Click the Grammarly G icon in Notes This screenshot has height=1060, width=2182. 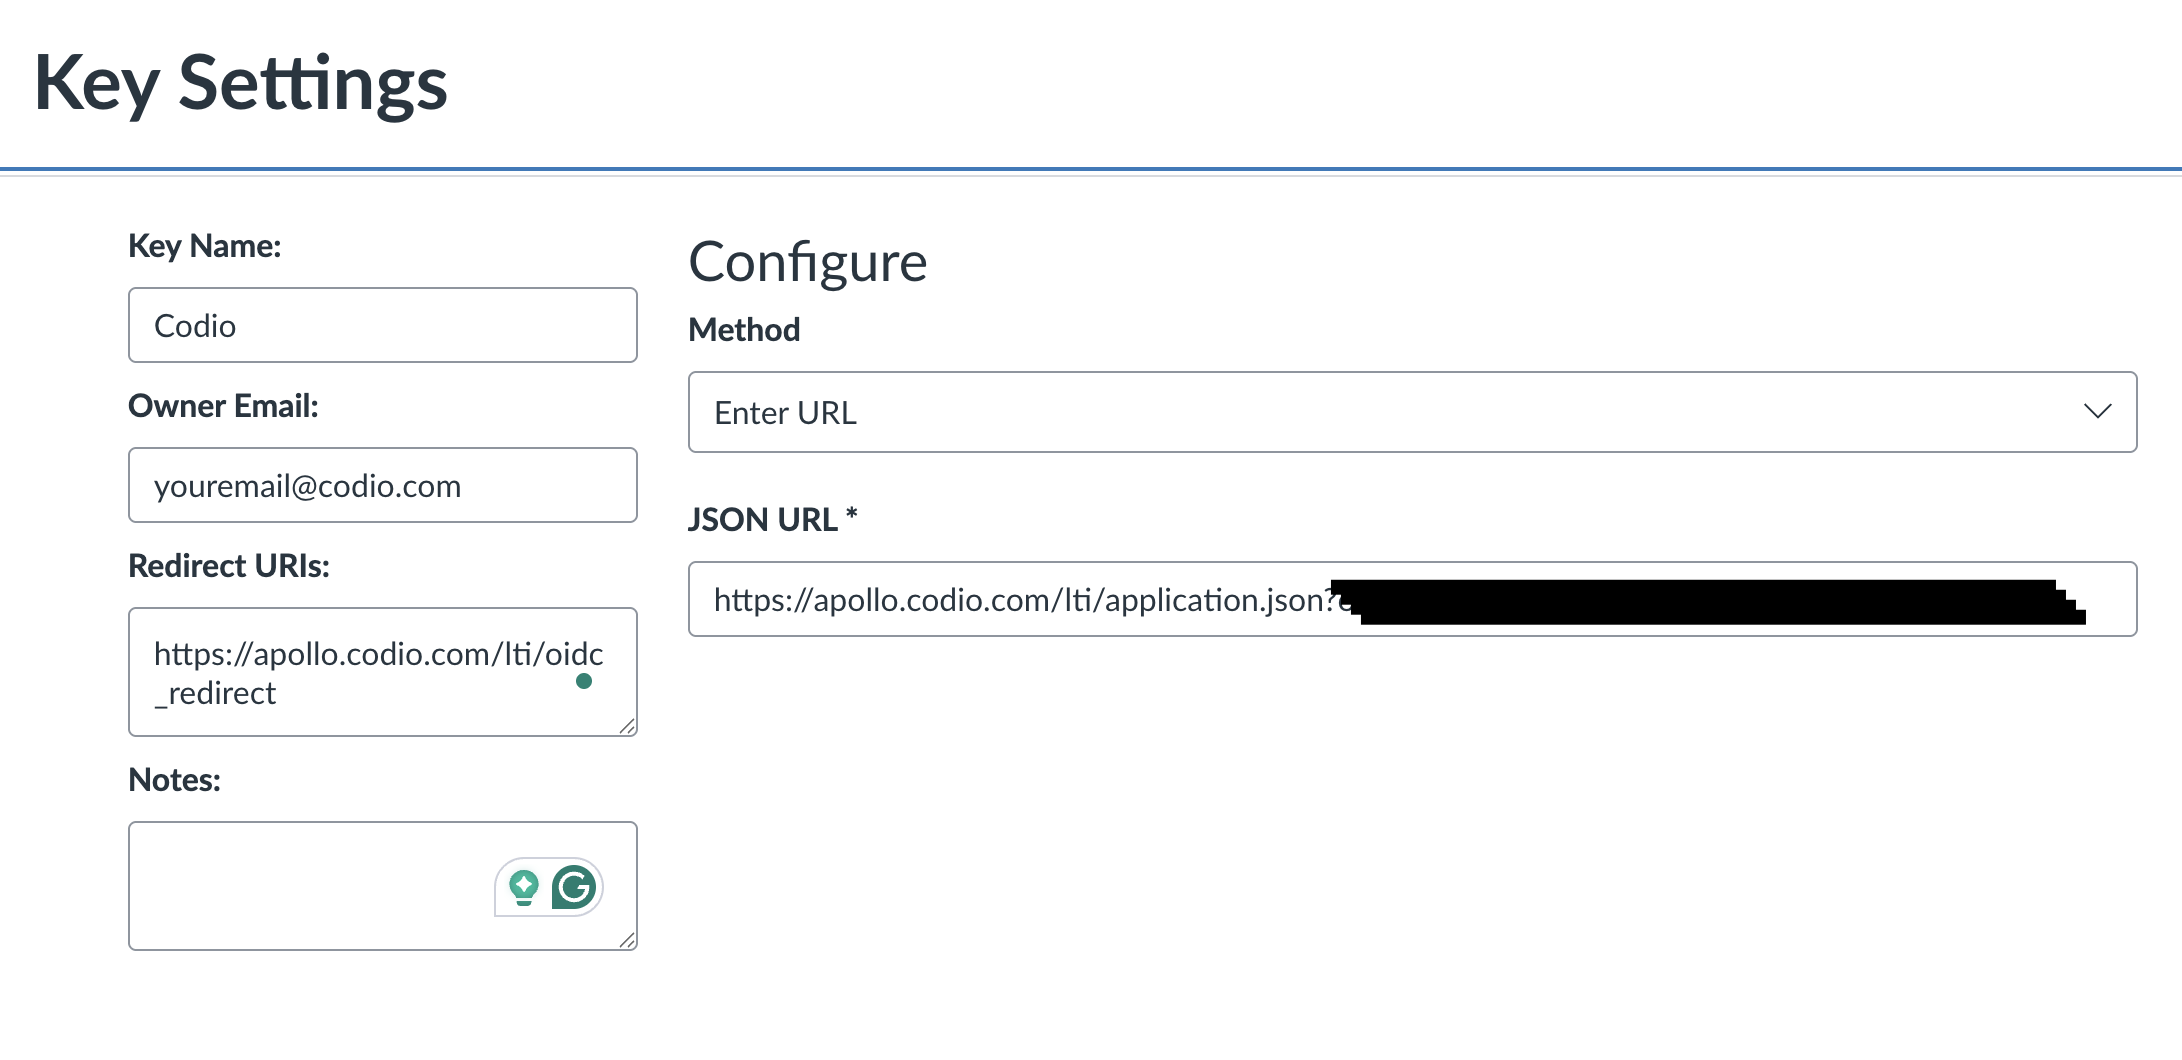point(574,887)
